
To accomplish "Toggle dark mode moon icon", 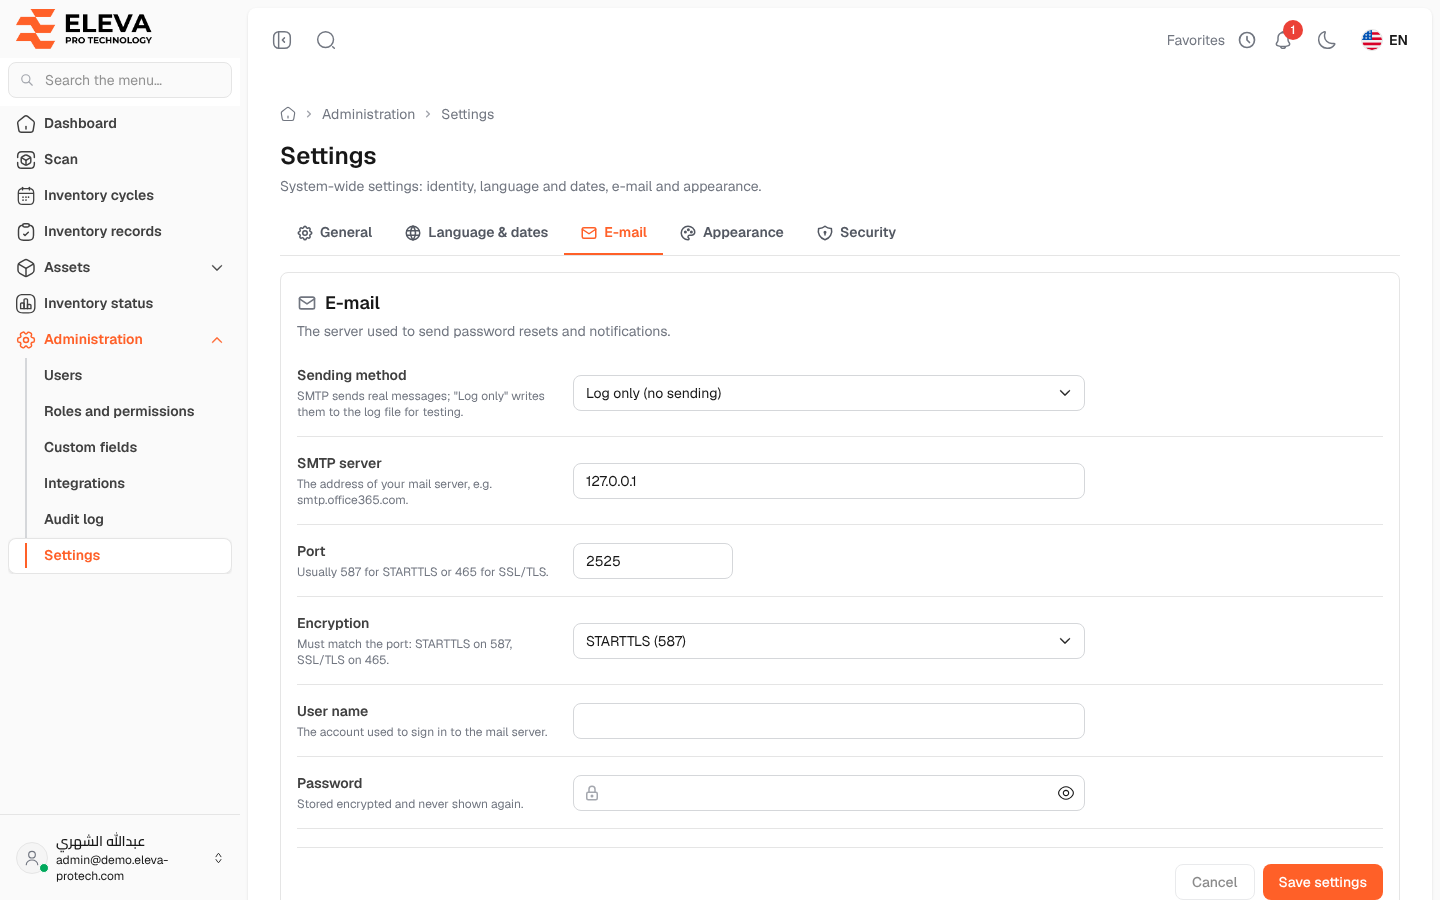I will (x=1327, y=40).
